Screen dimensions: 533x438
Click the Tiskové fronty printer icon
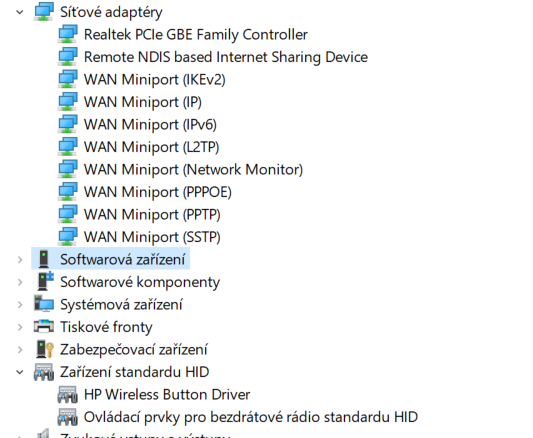(44, 327)
